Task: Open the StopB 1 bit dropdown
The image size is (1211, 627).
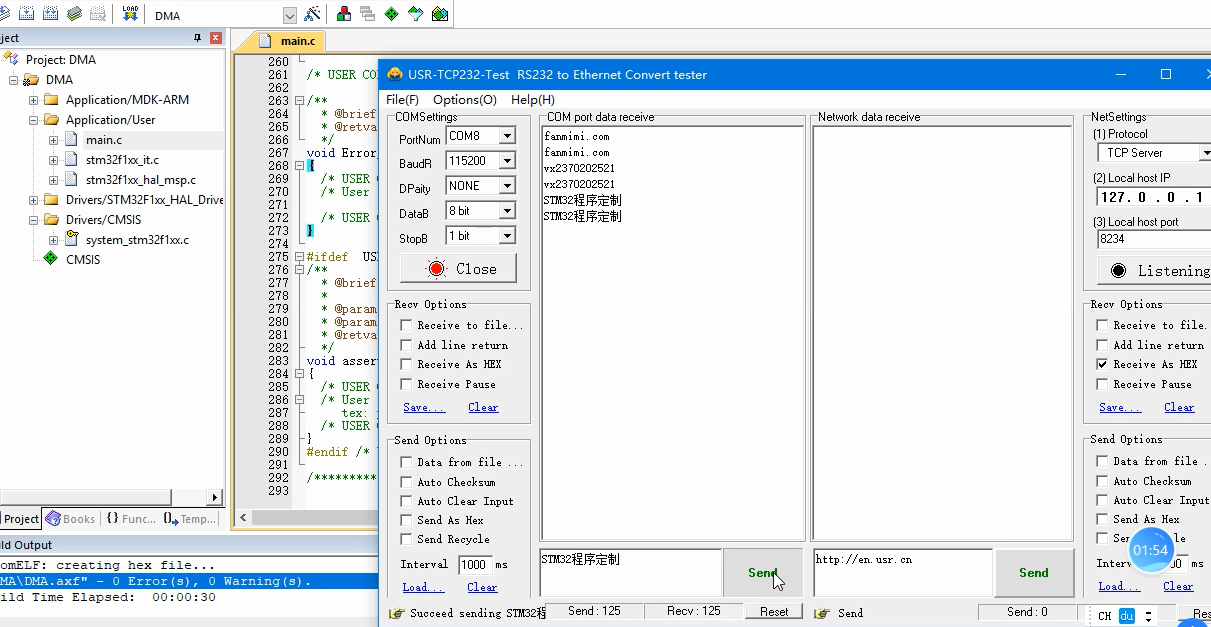Action: pyautogui.click(x=507, y=236)
